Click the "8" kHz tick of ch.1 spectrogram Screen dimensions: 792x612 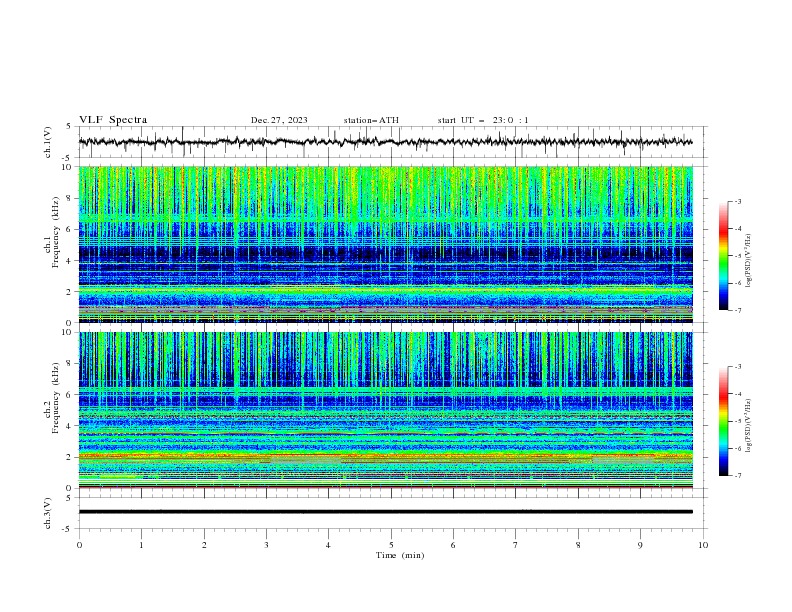point(69,198)
